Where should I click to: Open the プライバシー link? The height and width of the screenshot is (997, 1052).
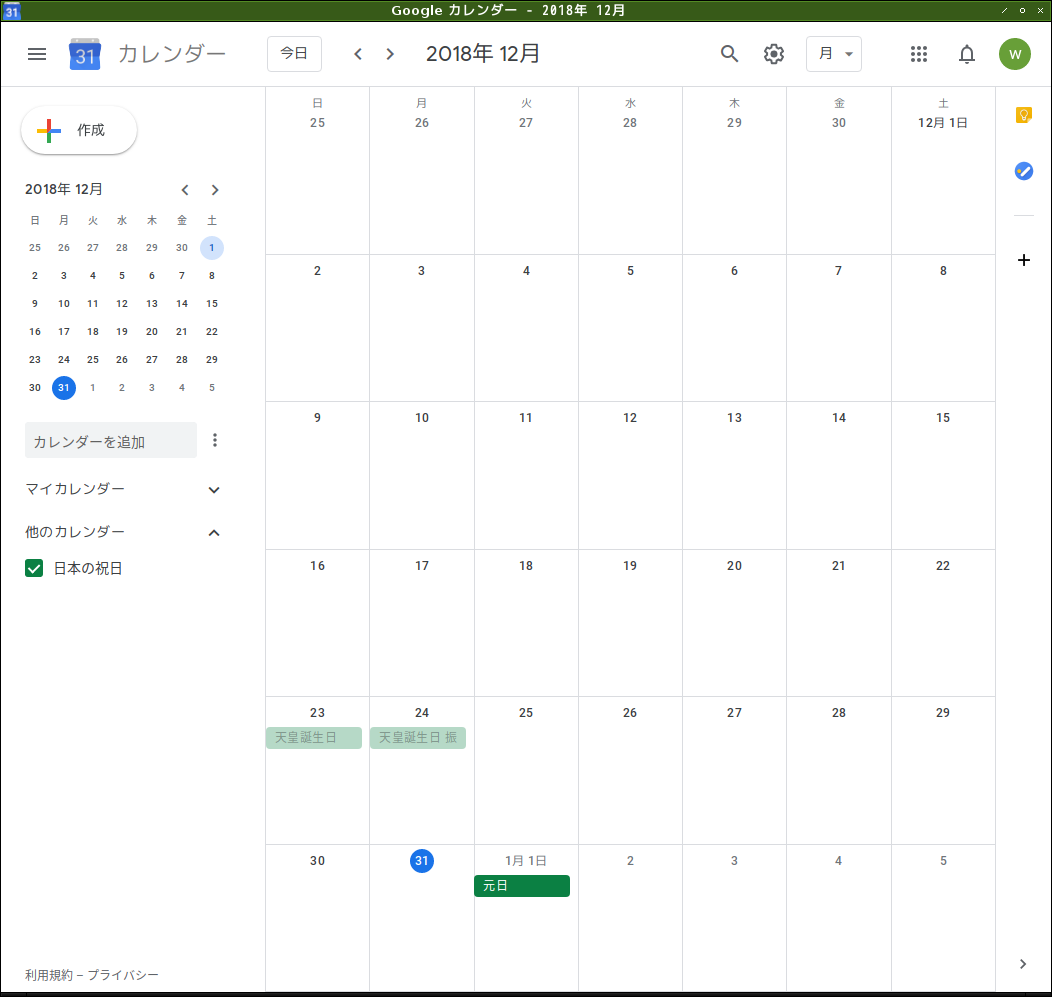pyautogui.click(x=123, y=975)
